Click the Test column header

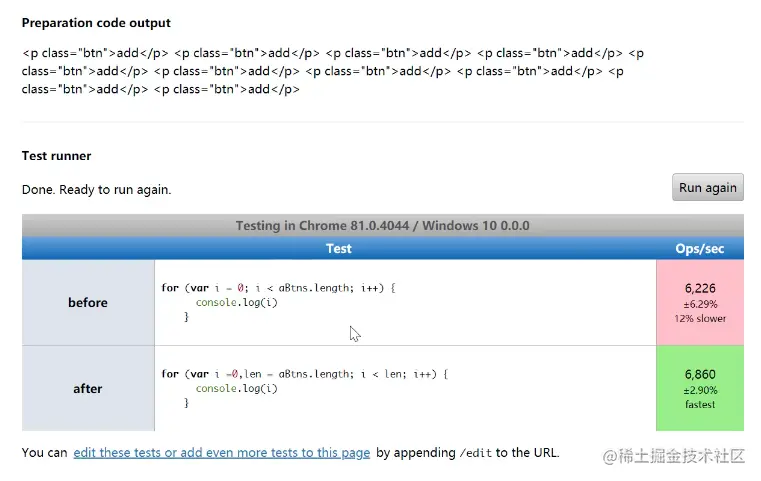tap(339, 249)
